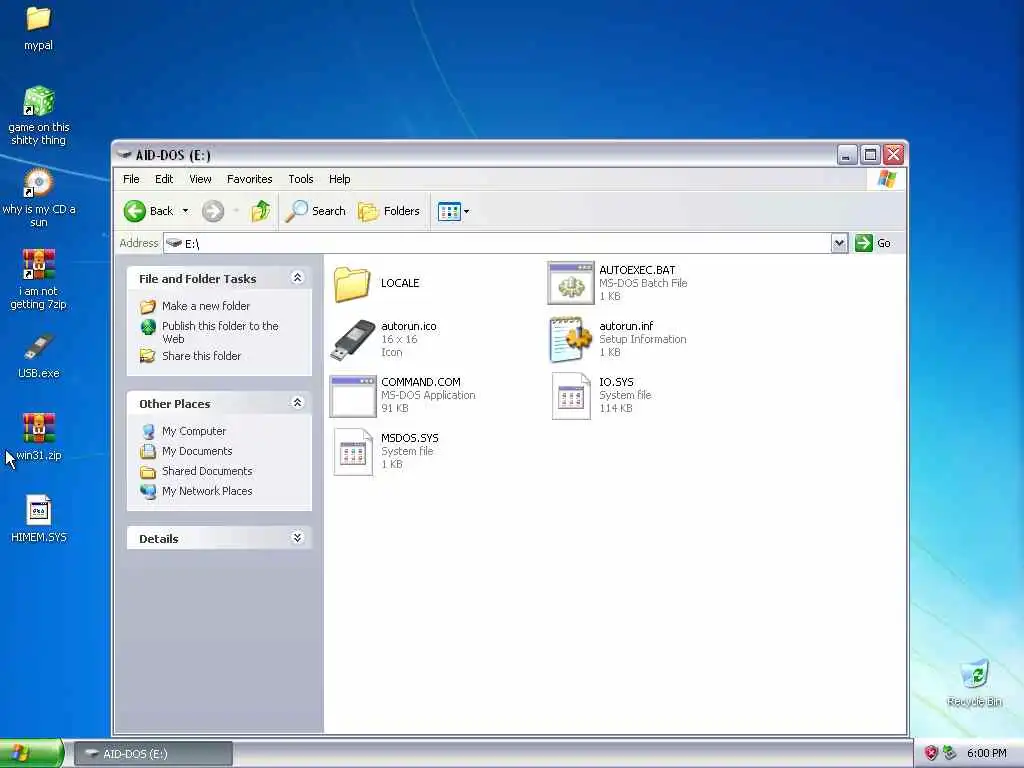This screenshot has width=1024, height=768.
Task: Click the Back arrow button
Action: (150, 211)
